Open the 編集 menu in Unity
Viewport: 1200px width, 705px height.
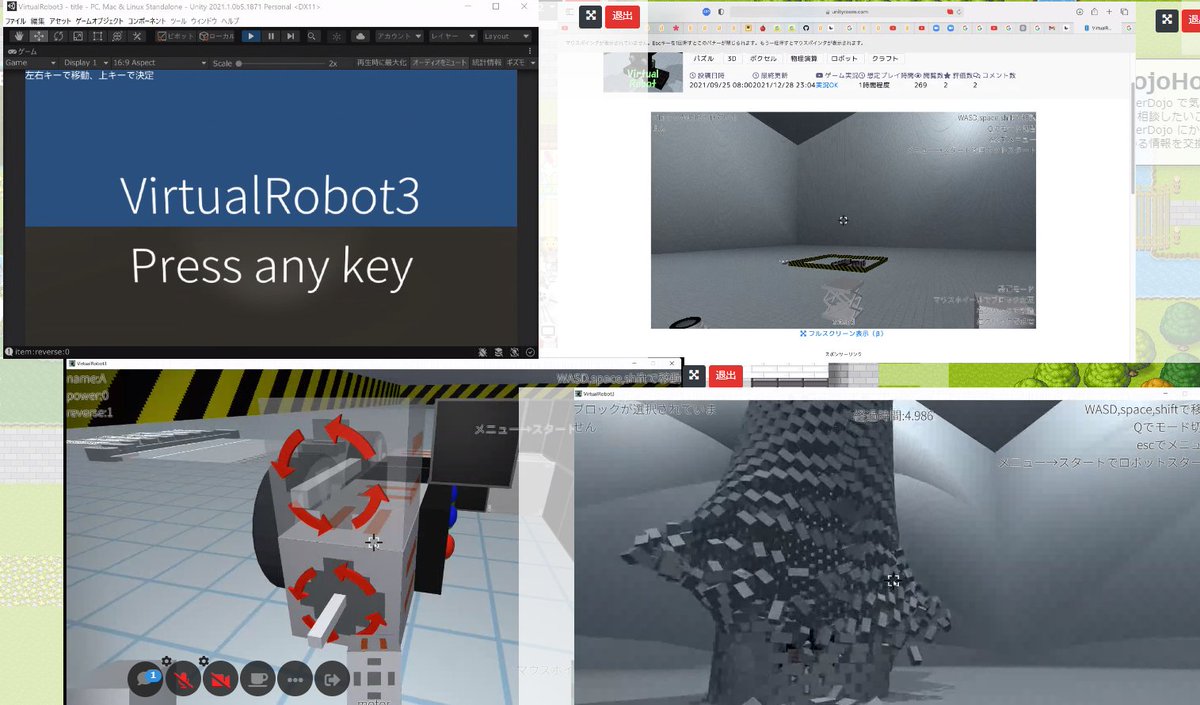point(37,20)
